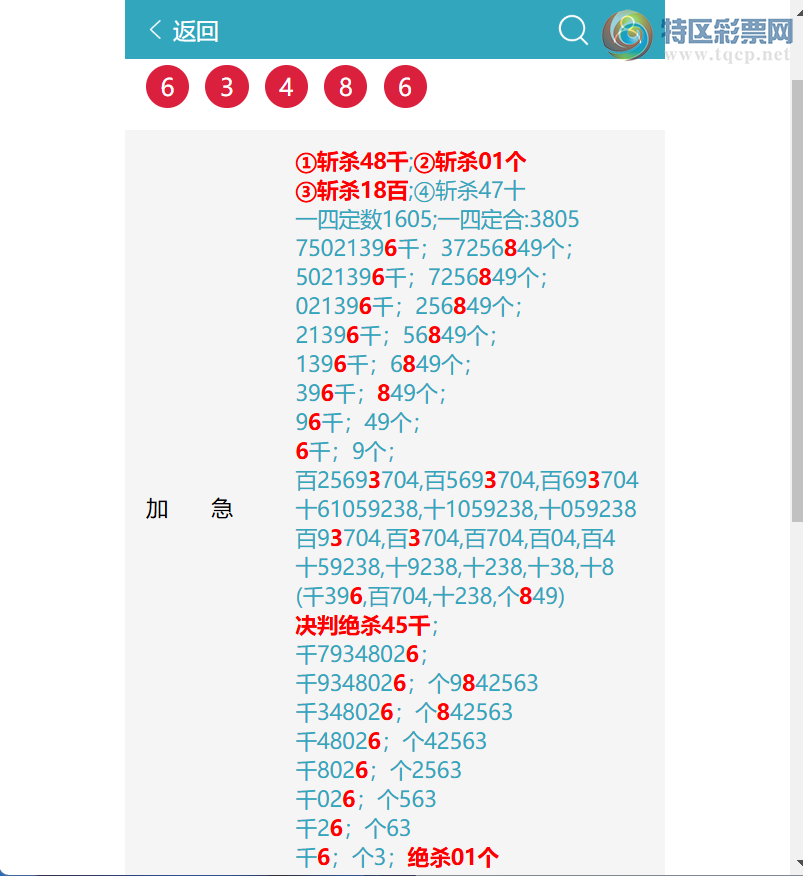
Task: Select the red badge numbered 4
Action: (x=286, y=87)
